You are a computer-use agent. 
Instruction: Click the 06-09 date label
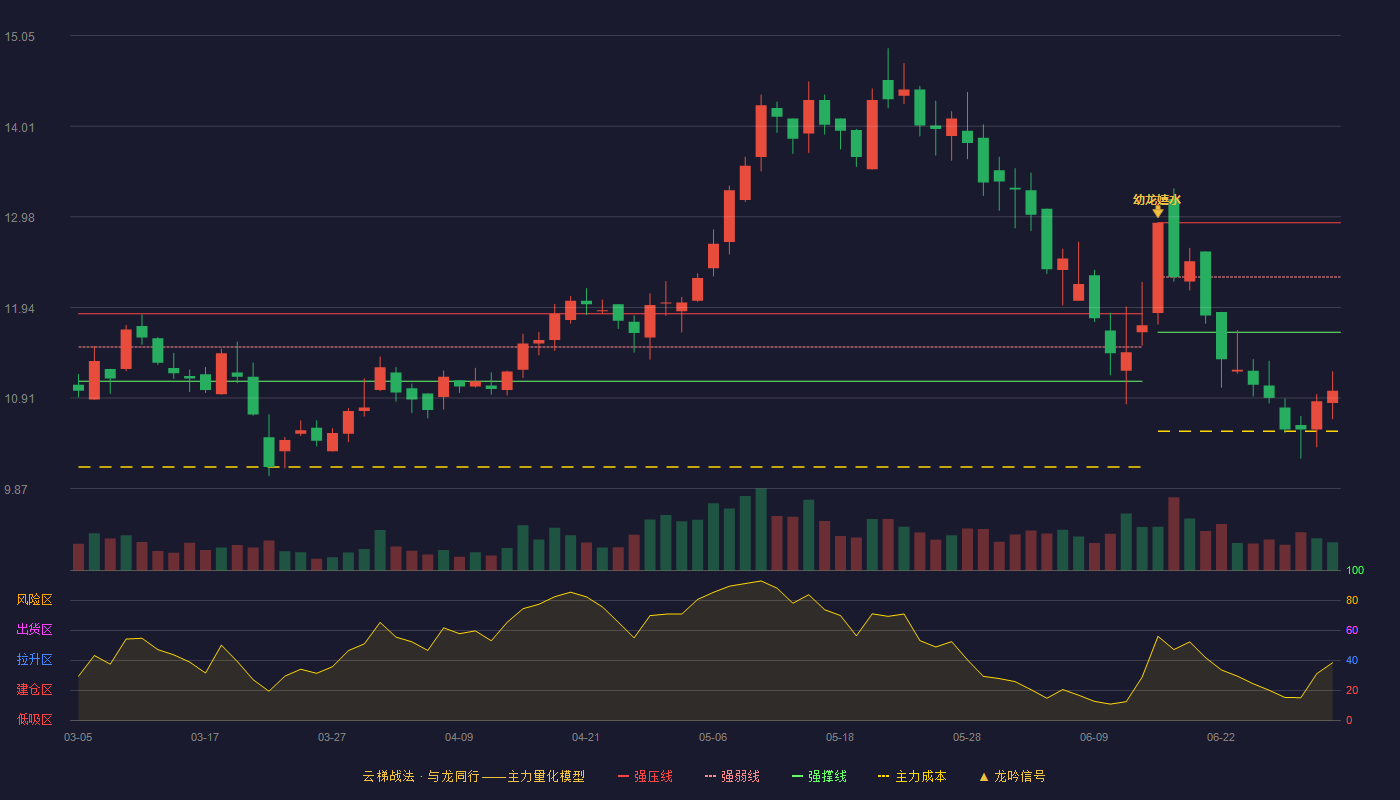pyautogui.click(x=1094, y=737)
